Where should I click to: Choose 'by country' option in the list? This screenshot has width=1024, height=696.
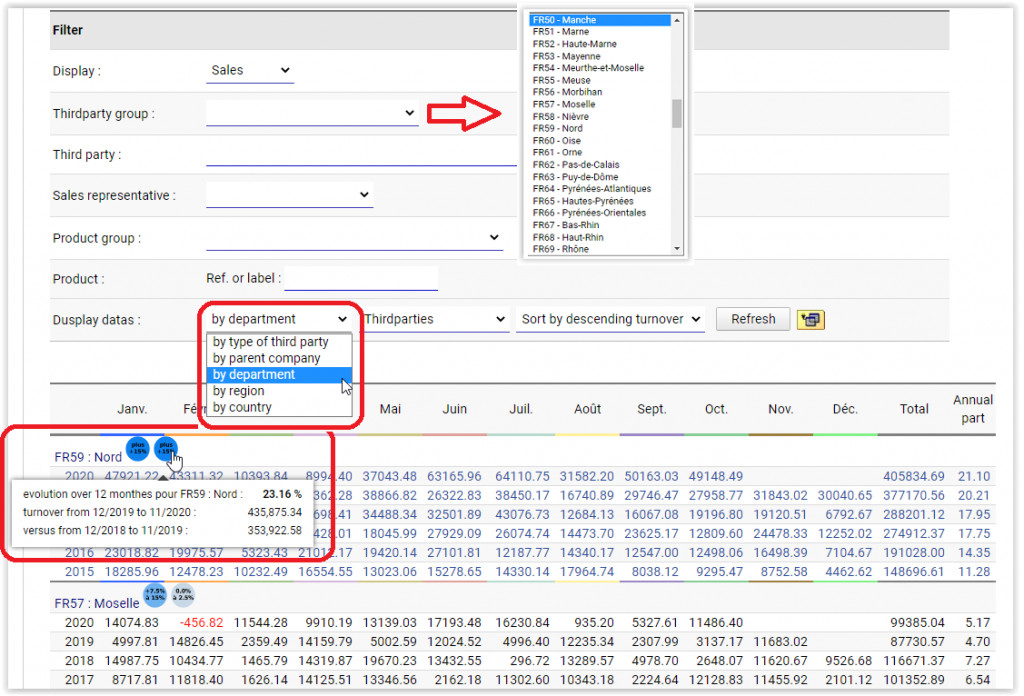(242, 407)
